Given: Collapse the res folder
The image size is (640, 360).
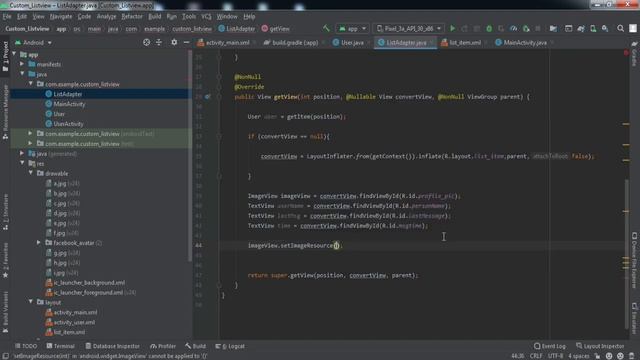Looking at the screenshot, I should click(22, 163).
